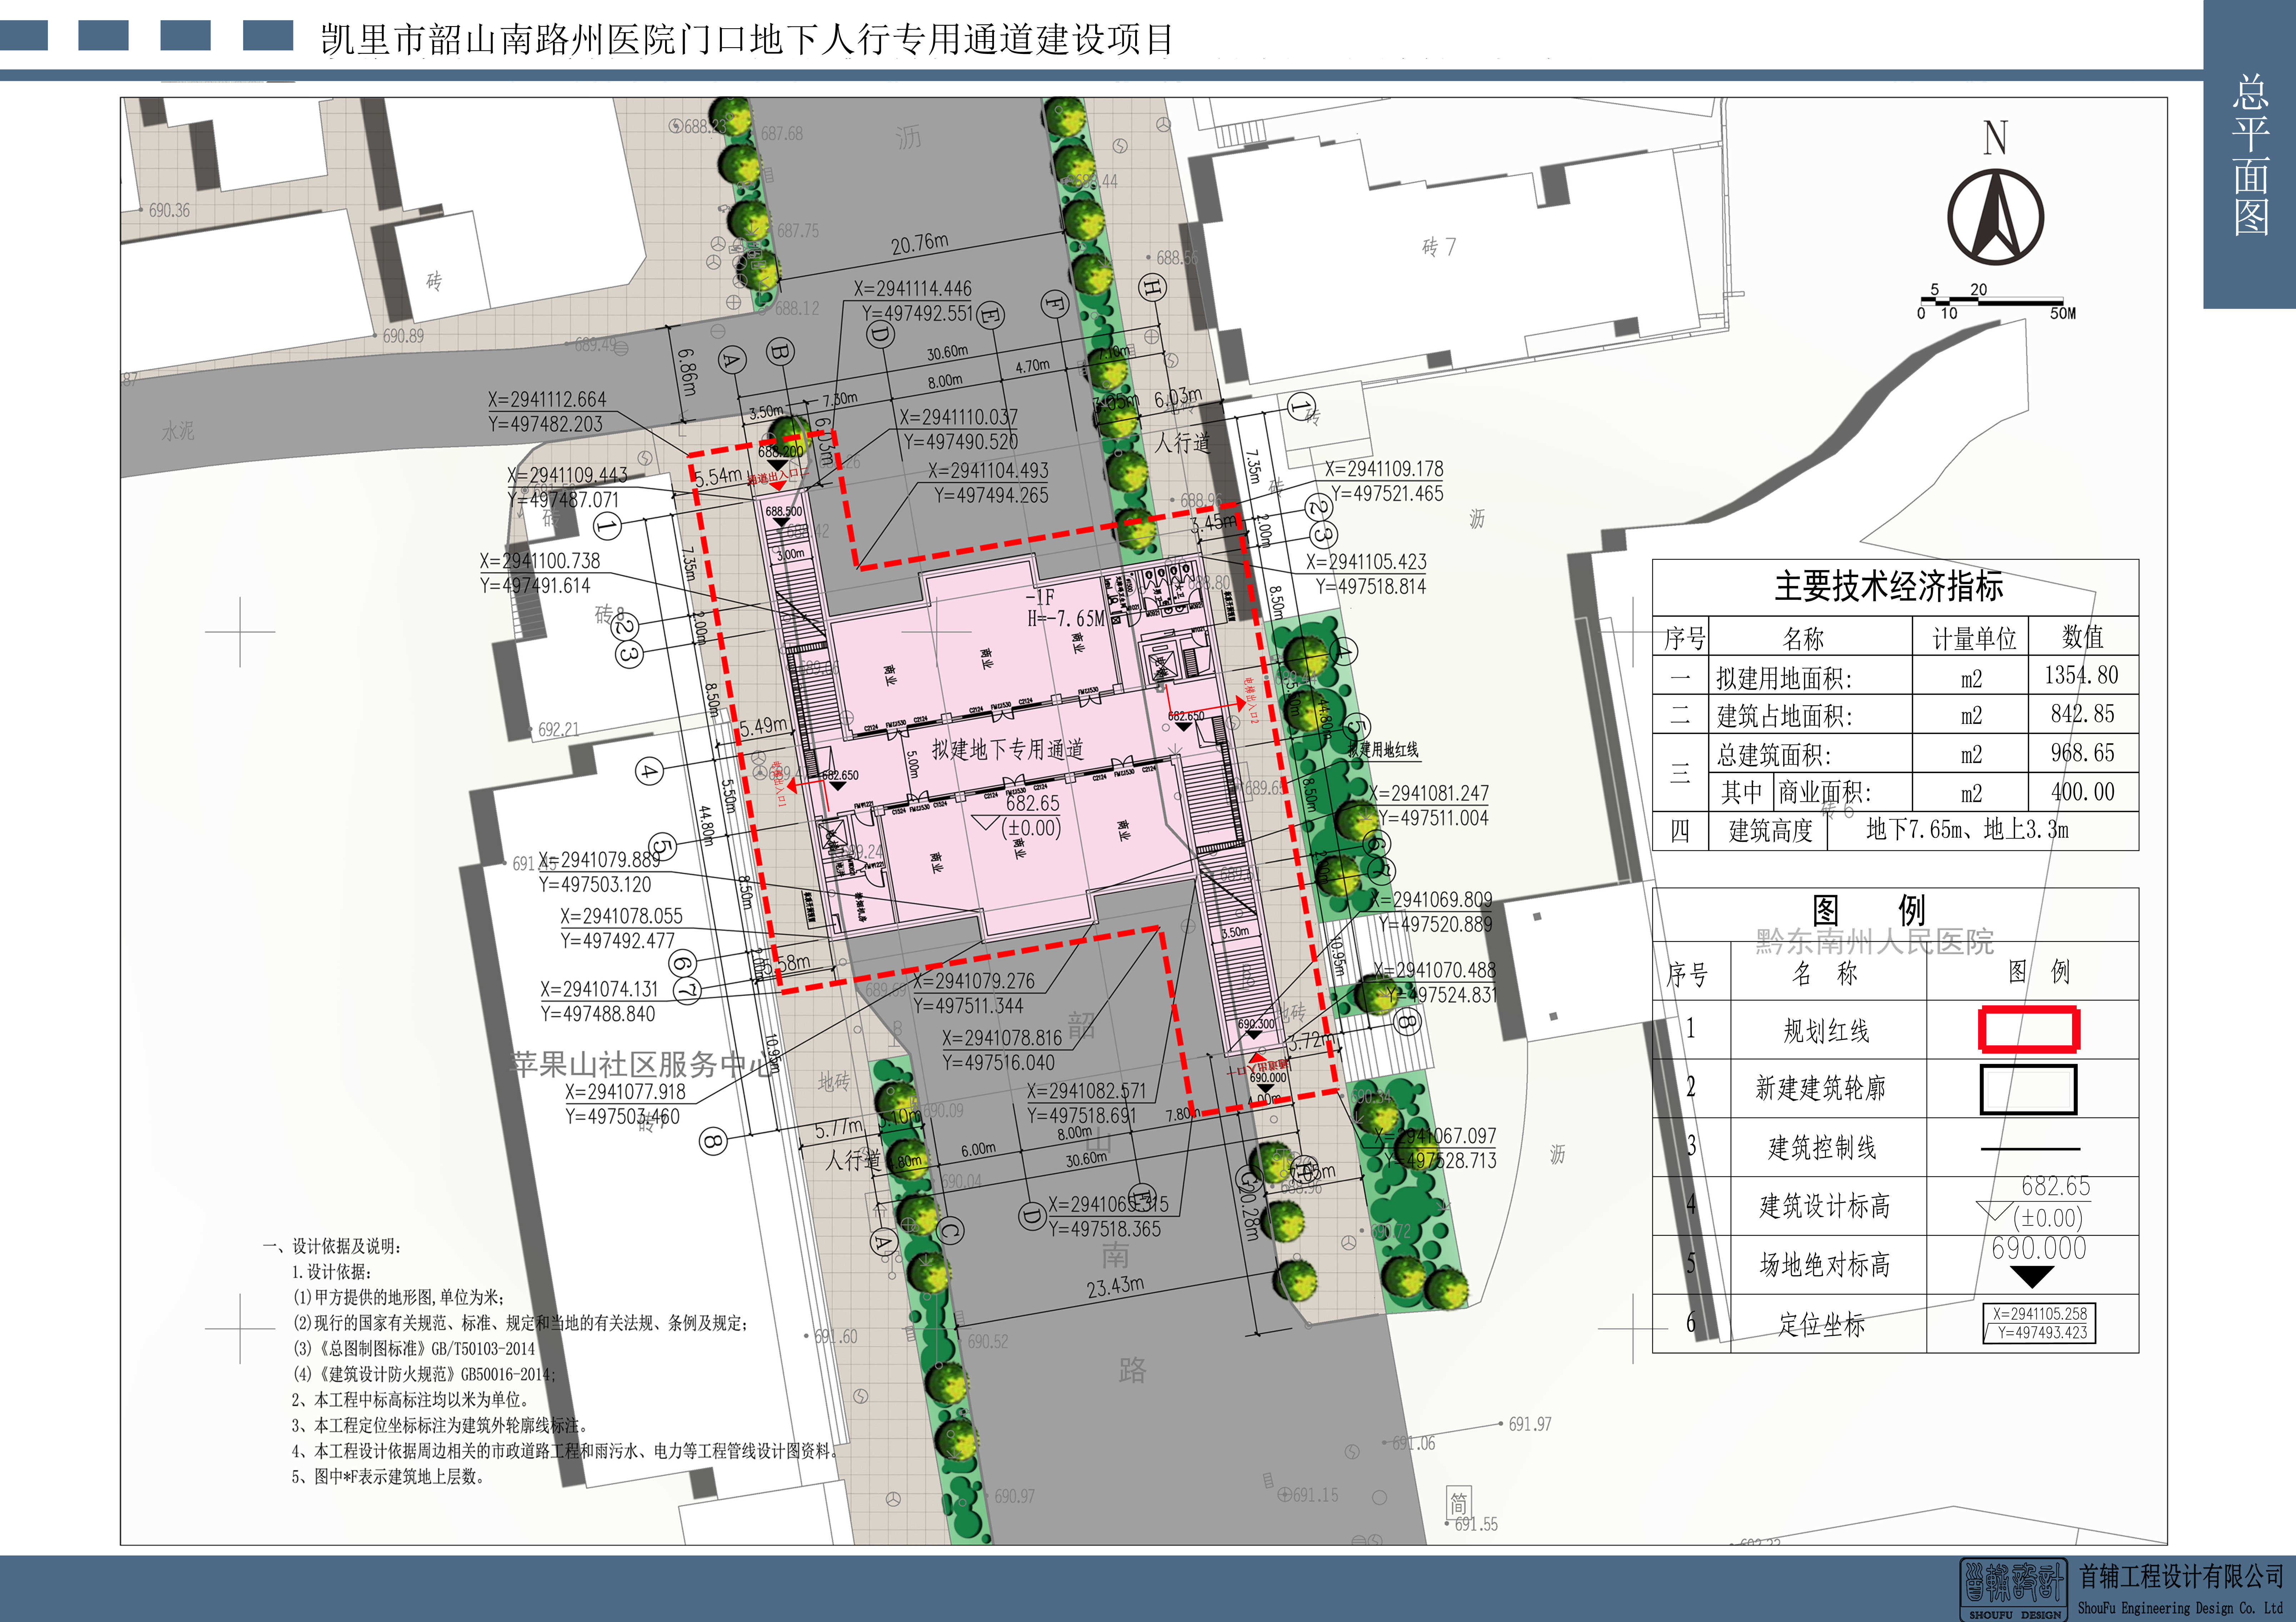Click the ShouFu Design company seal logo
The height and width of the screenshot is (1622, 2296).
click(2014, 1589)
